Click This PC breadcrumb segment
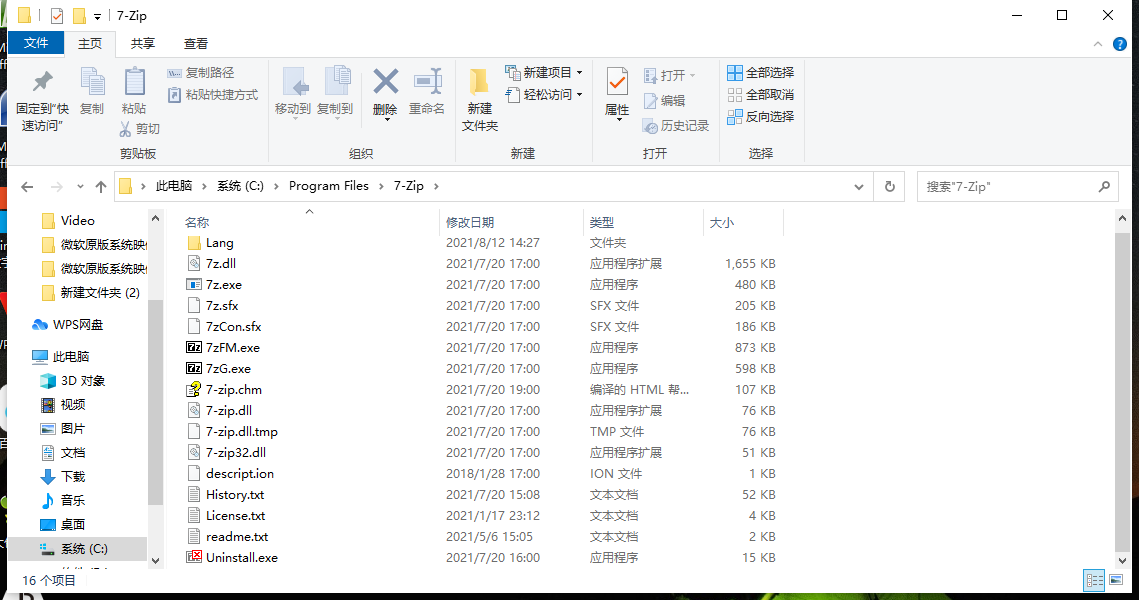1139x600 pixels. click(174, 186)
